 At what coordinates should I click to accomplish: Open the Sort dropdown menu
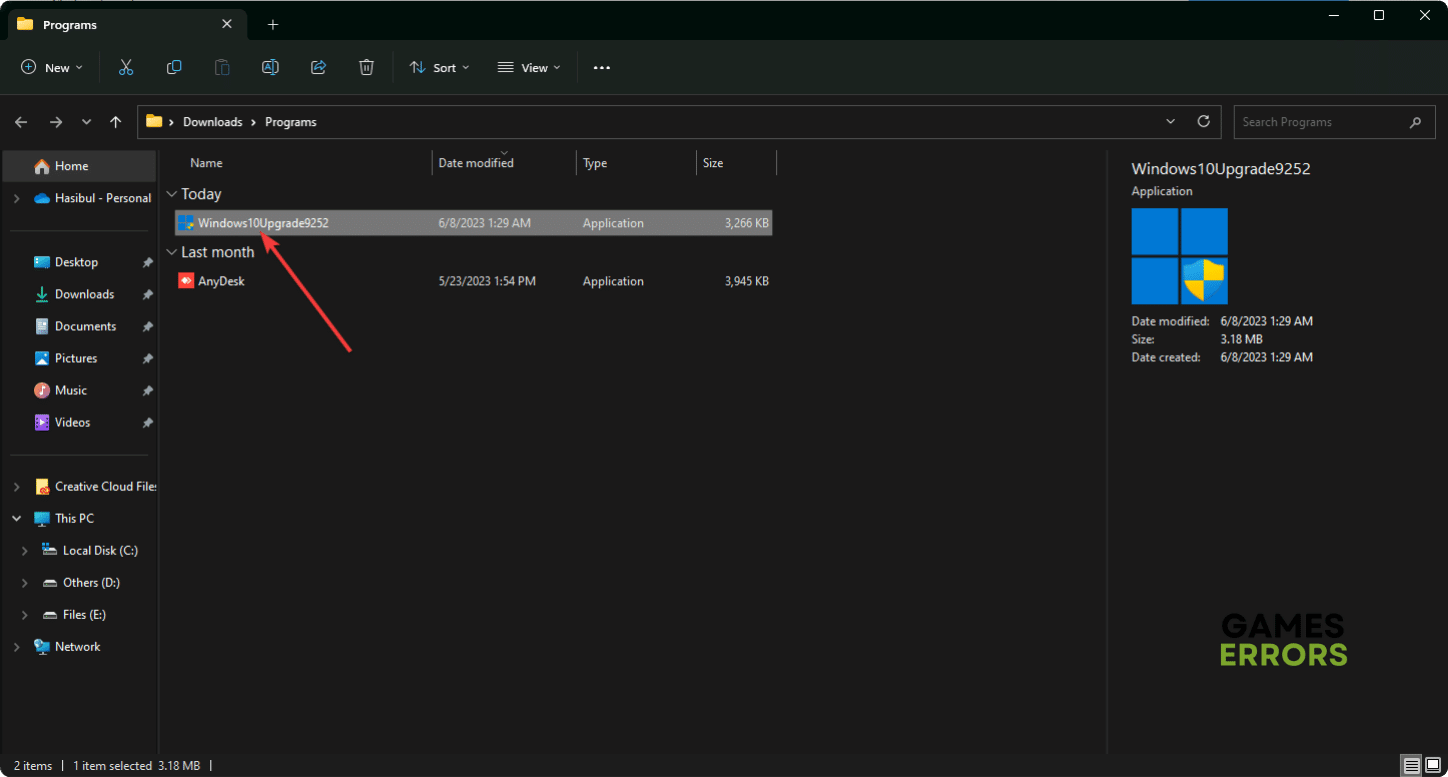pos(439,67)
